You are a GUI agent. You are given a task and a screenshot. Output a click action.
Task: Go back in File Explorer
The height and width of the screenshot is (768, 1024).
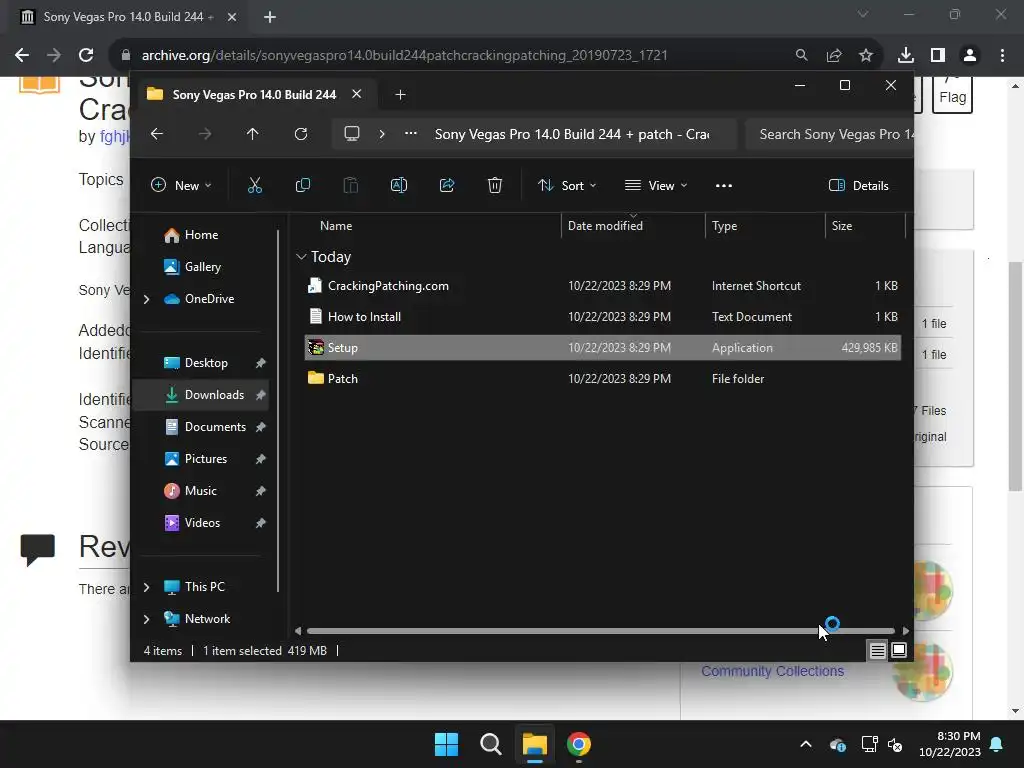click(x=157, y=134)
